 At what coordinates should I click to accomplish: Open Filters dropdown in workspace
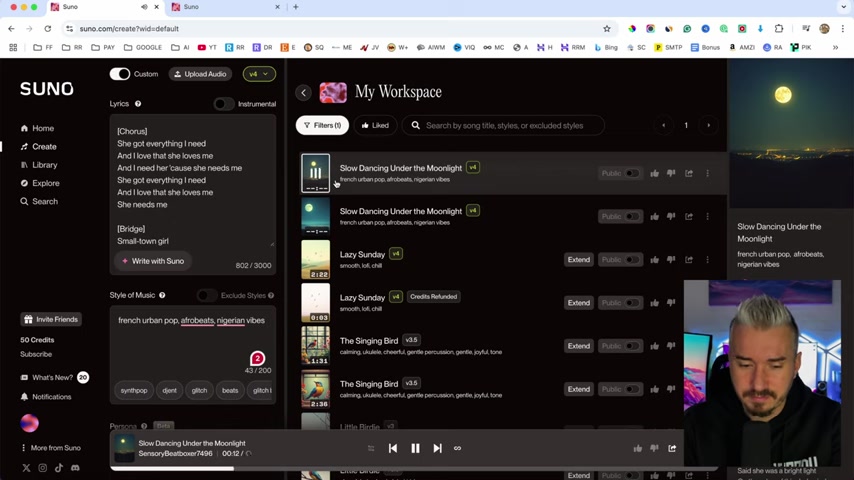(x=322, y=125)
